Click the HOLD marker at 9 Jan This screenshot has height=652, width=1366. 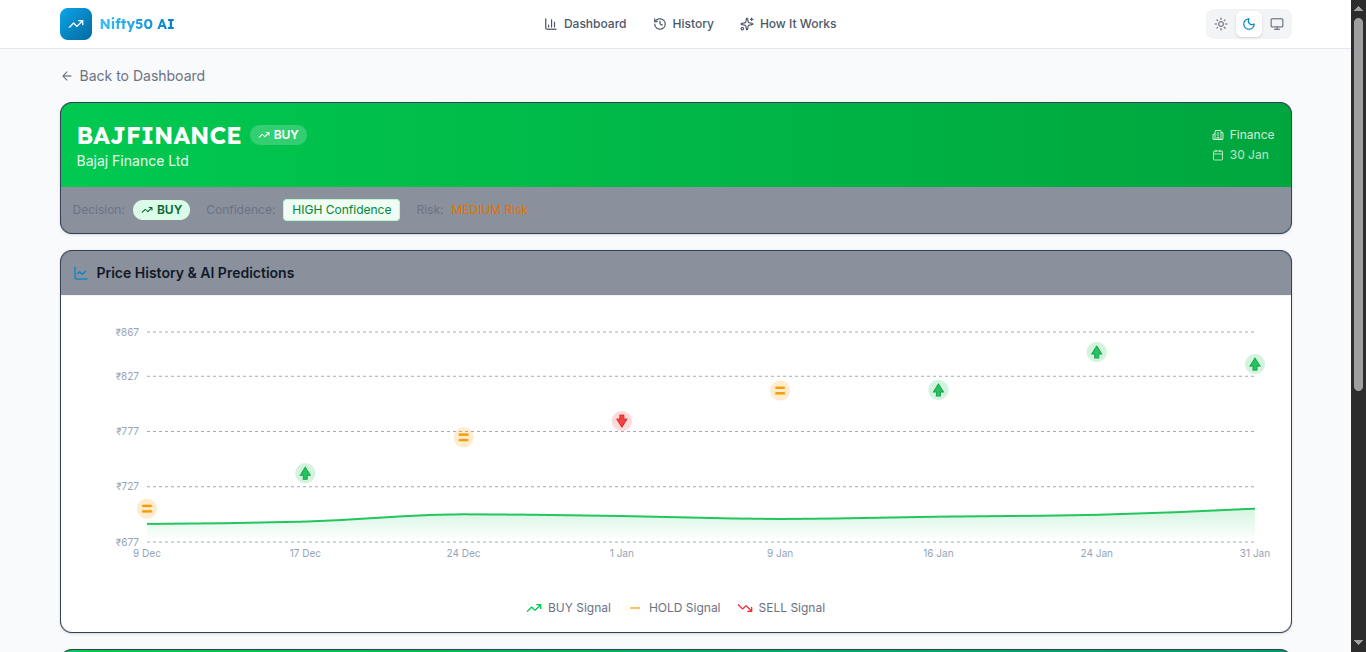pos(780,390)
